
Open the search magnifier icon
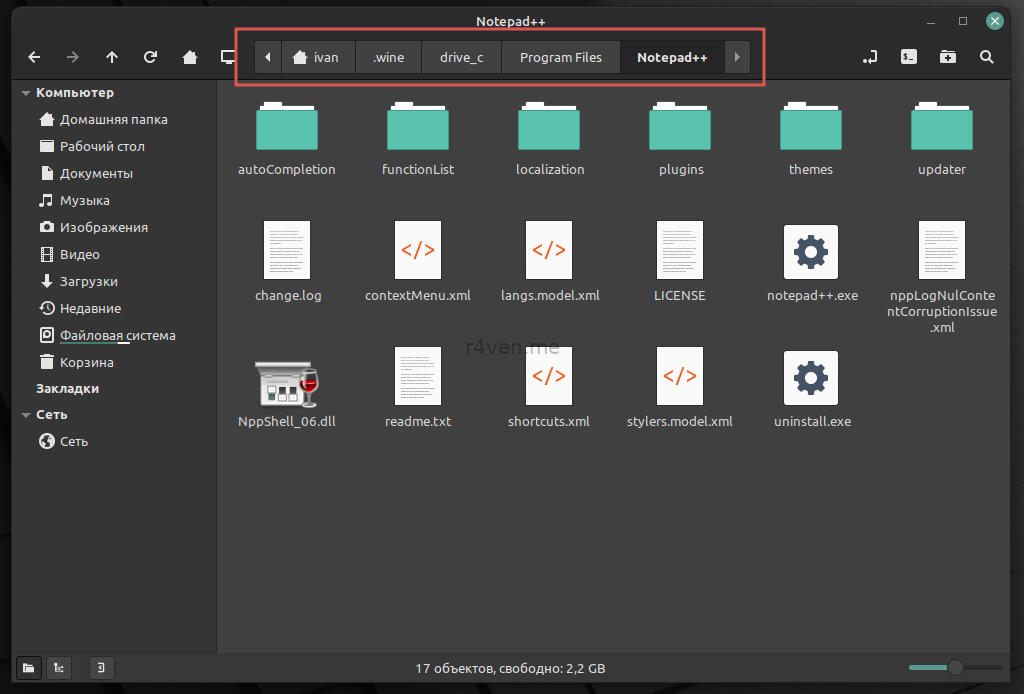pos(986,57)
